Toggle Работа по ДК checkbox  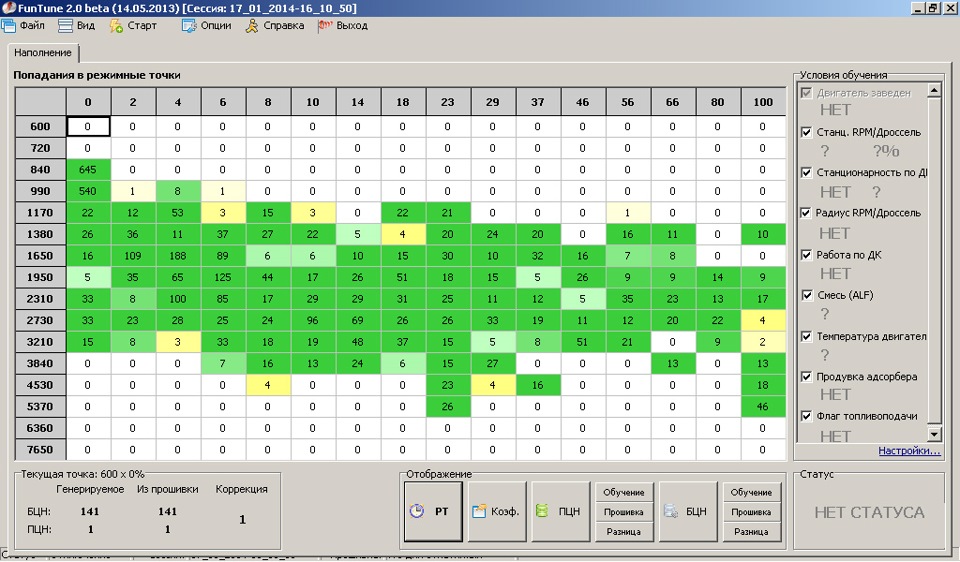806,255
